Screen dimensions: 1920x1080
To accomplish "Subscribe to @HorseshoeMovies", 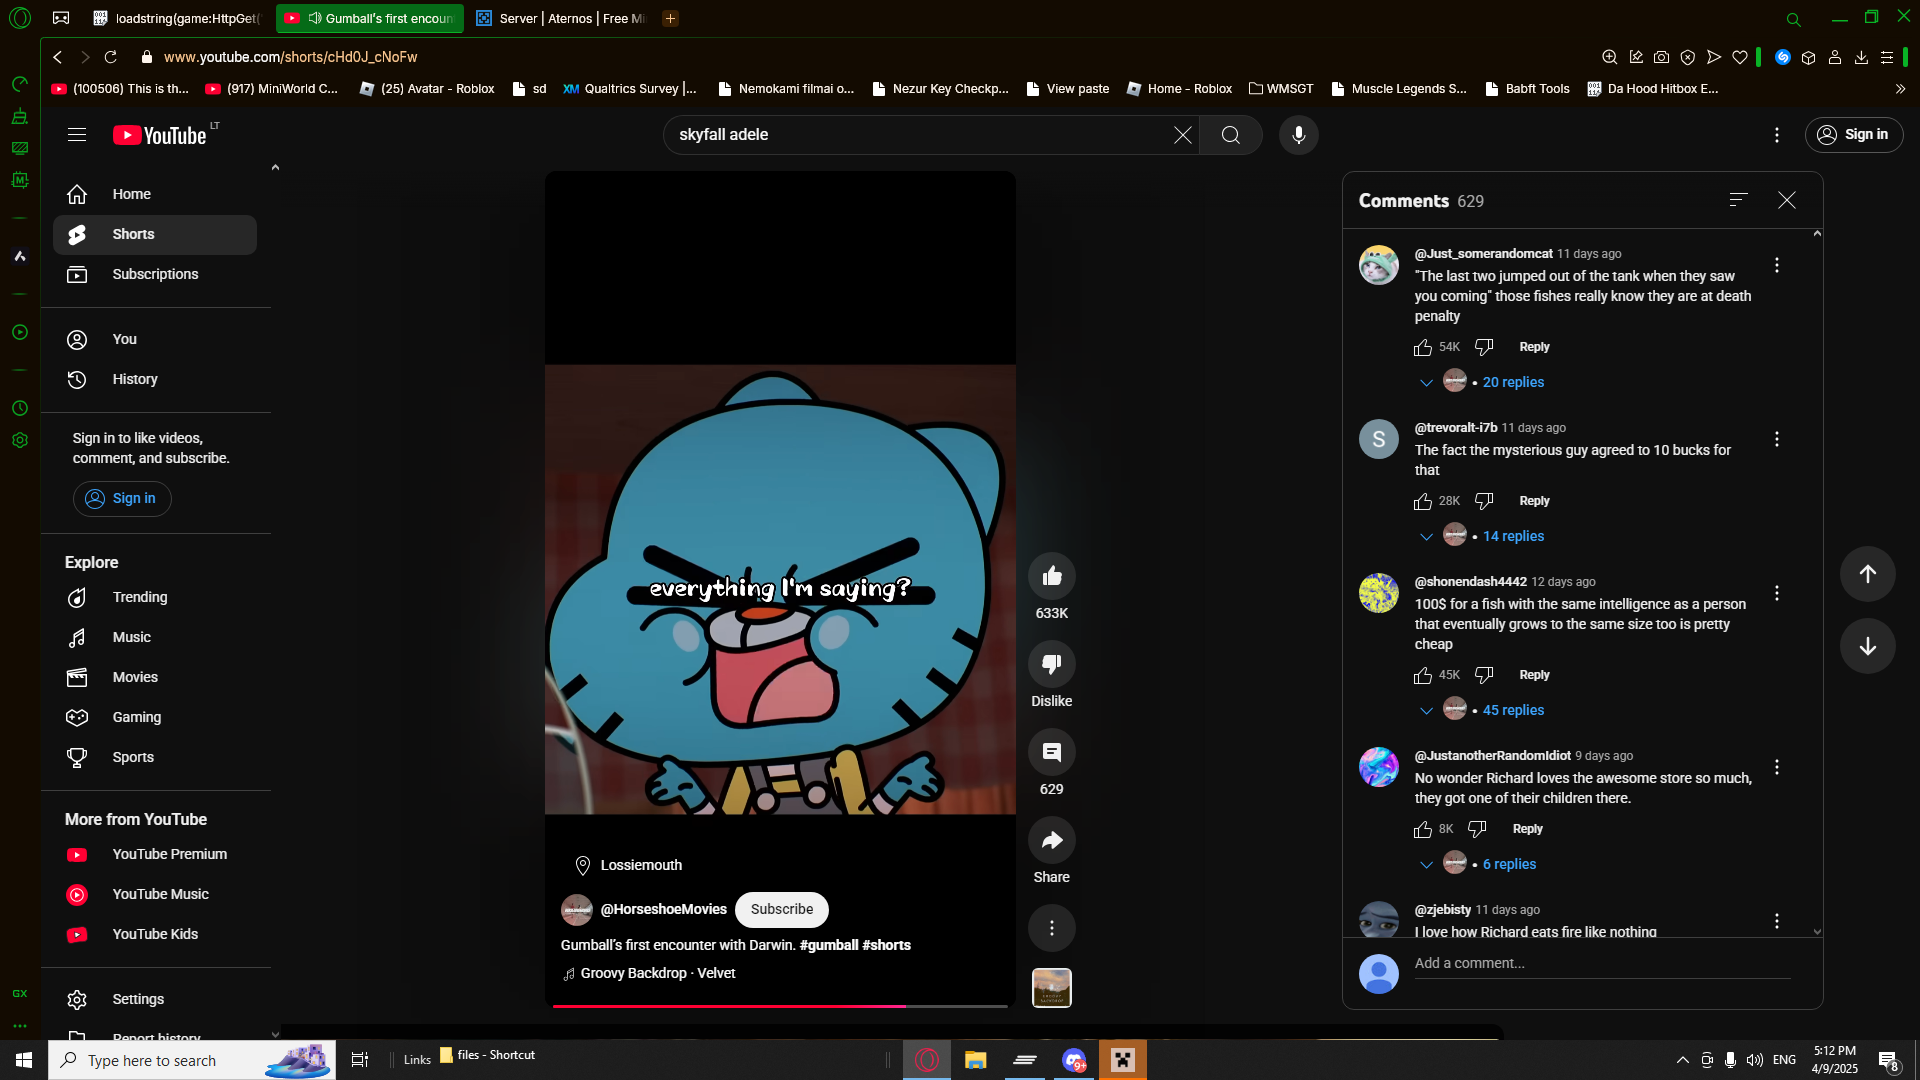I will point(782,910).
